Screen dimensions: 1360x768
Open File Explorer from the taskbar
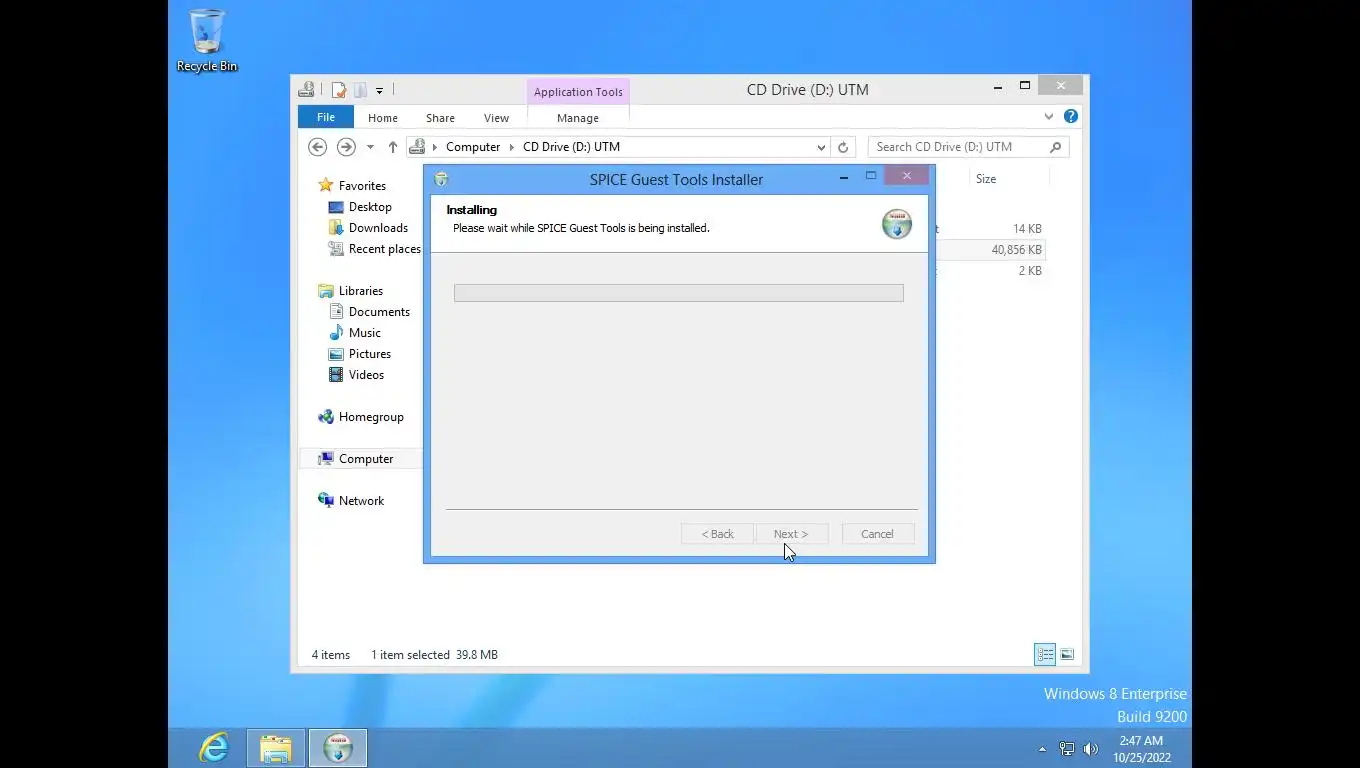tap(276, 748)
